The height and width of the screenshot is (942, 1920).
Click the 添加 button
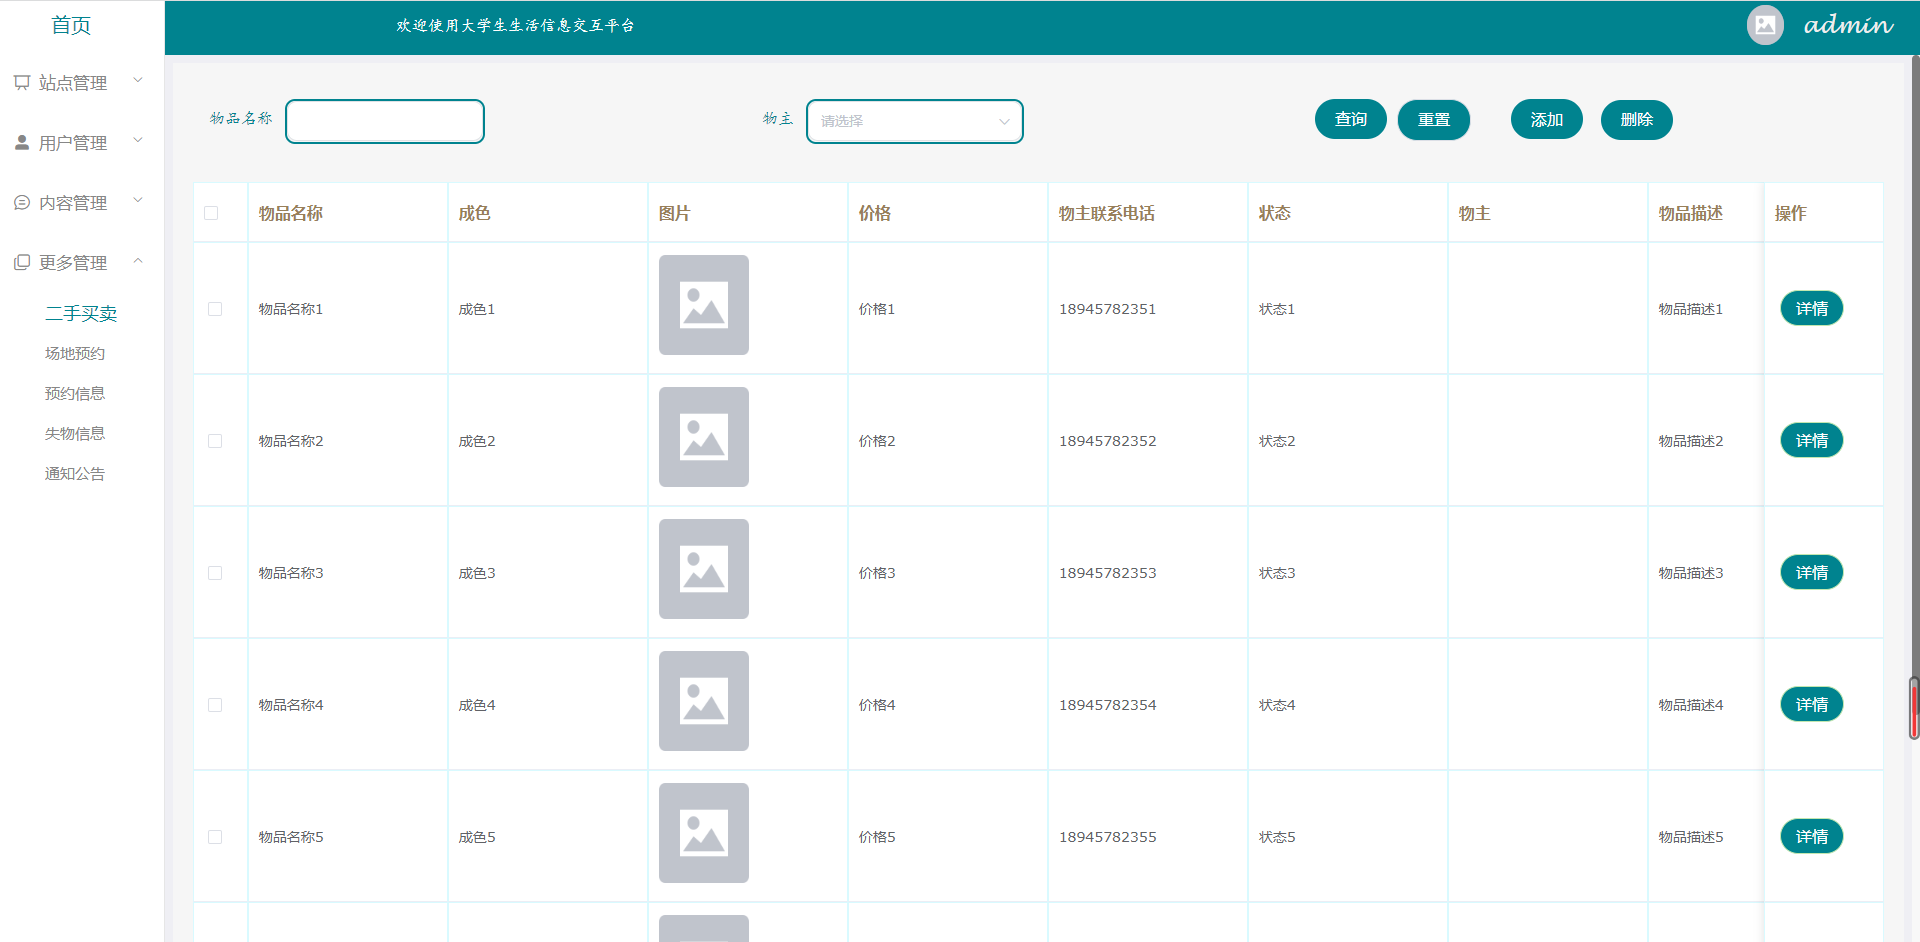point(1546,119)
